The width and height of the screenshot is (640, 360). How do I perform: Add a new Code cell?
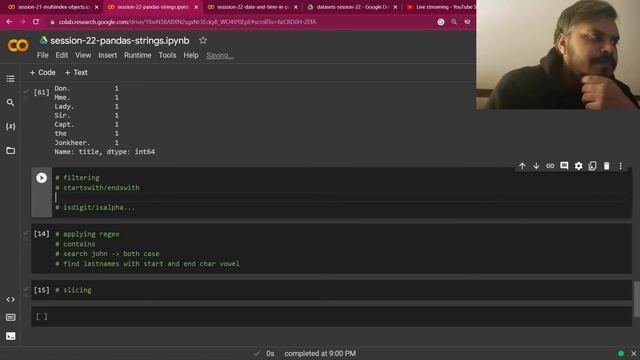click(x=42, y=73)
